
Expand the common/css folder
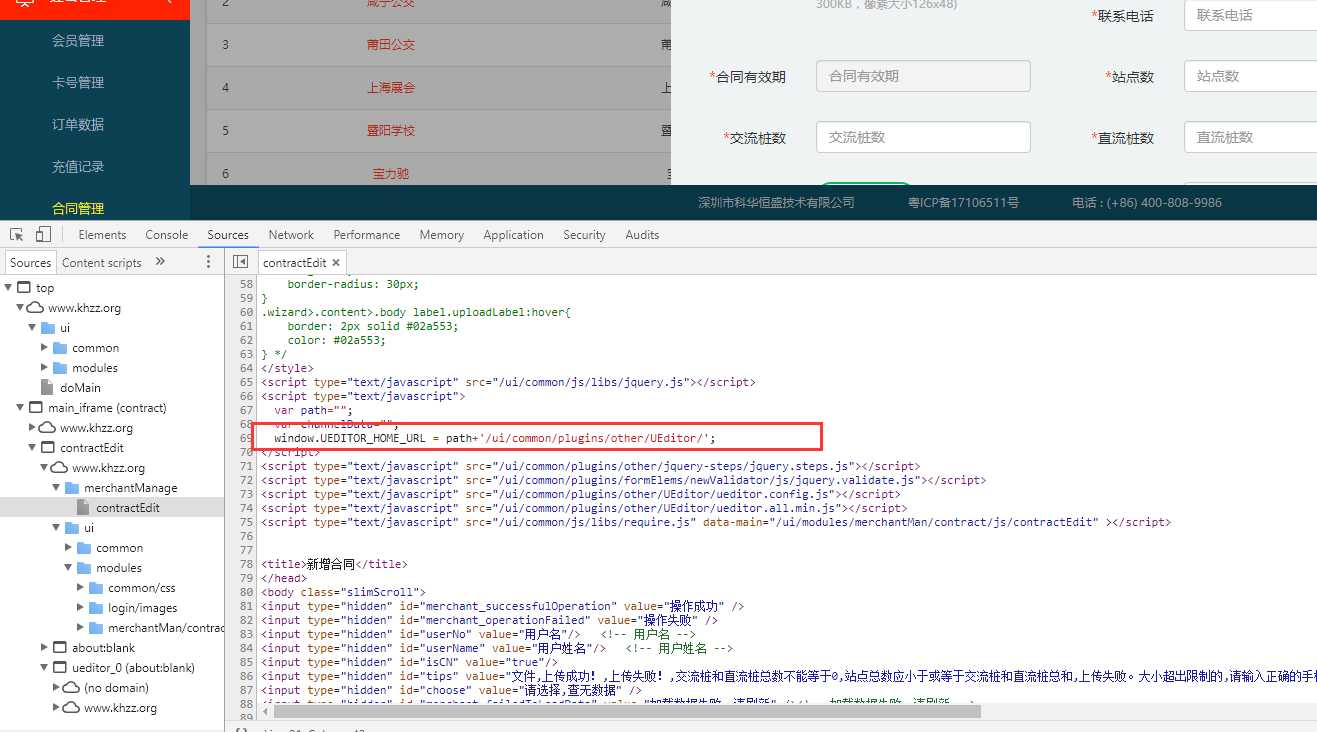pos(81,588)
